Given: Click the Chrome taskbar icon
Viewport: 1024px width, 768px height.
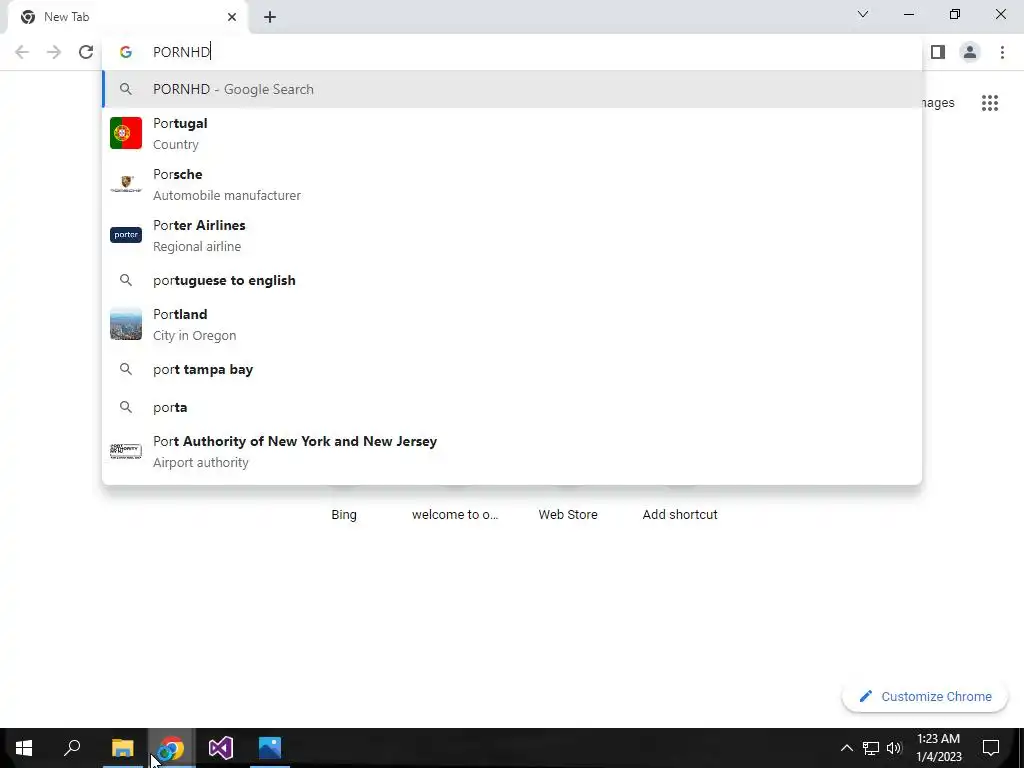Looking at the screenshot, I should tap(171, 748).
